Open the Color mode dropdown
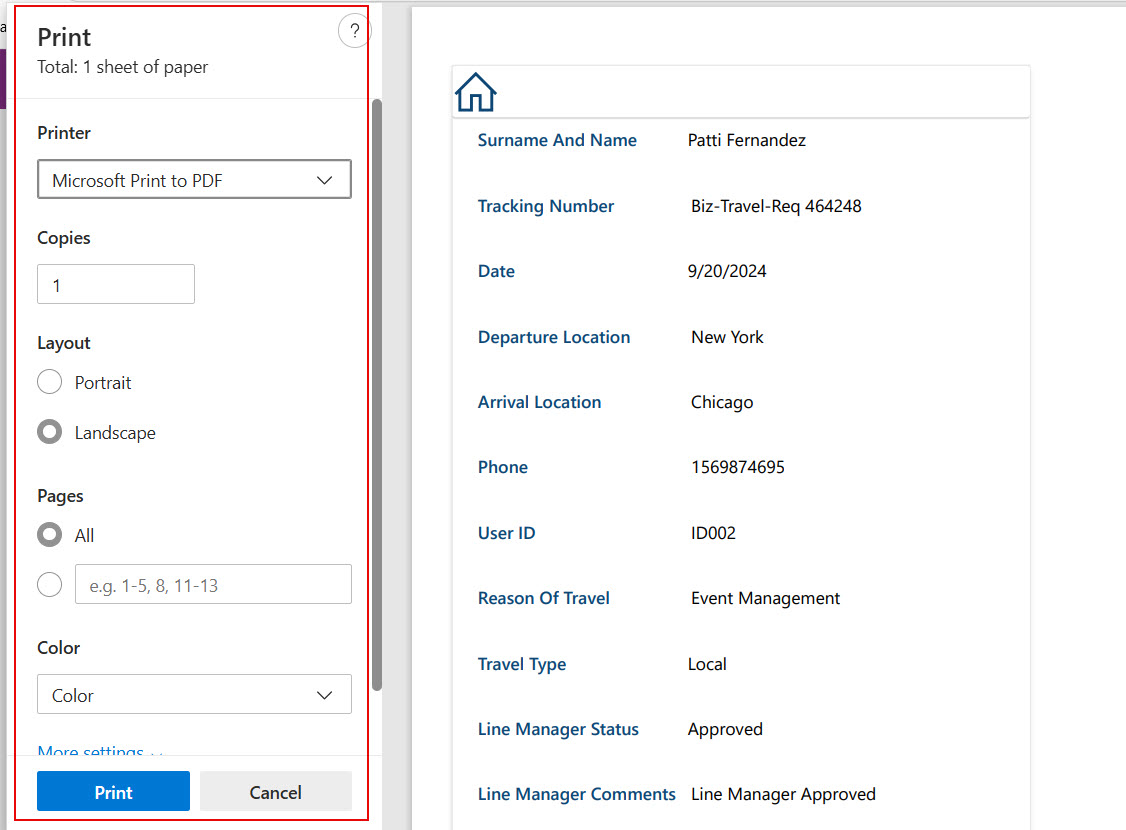This screenshot has height=830, width=1126. click(194, 694)
